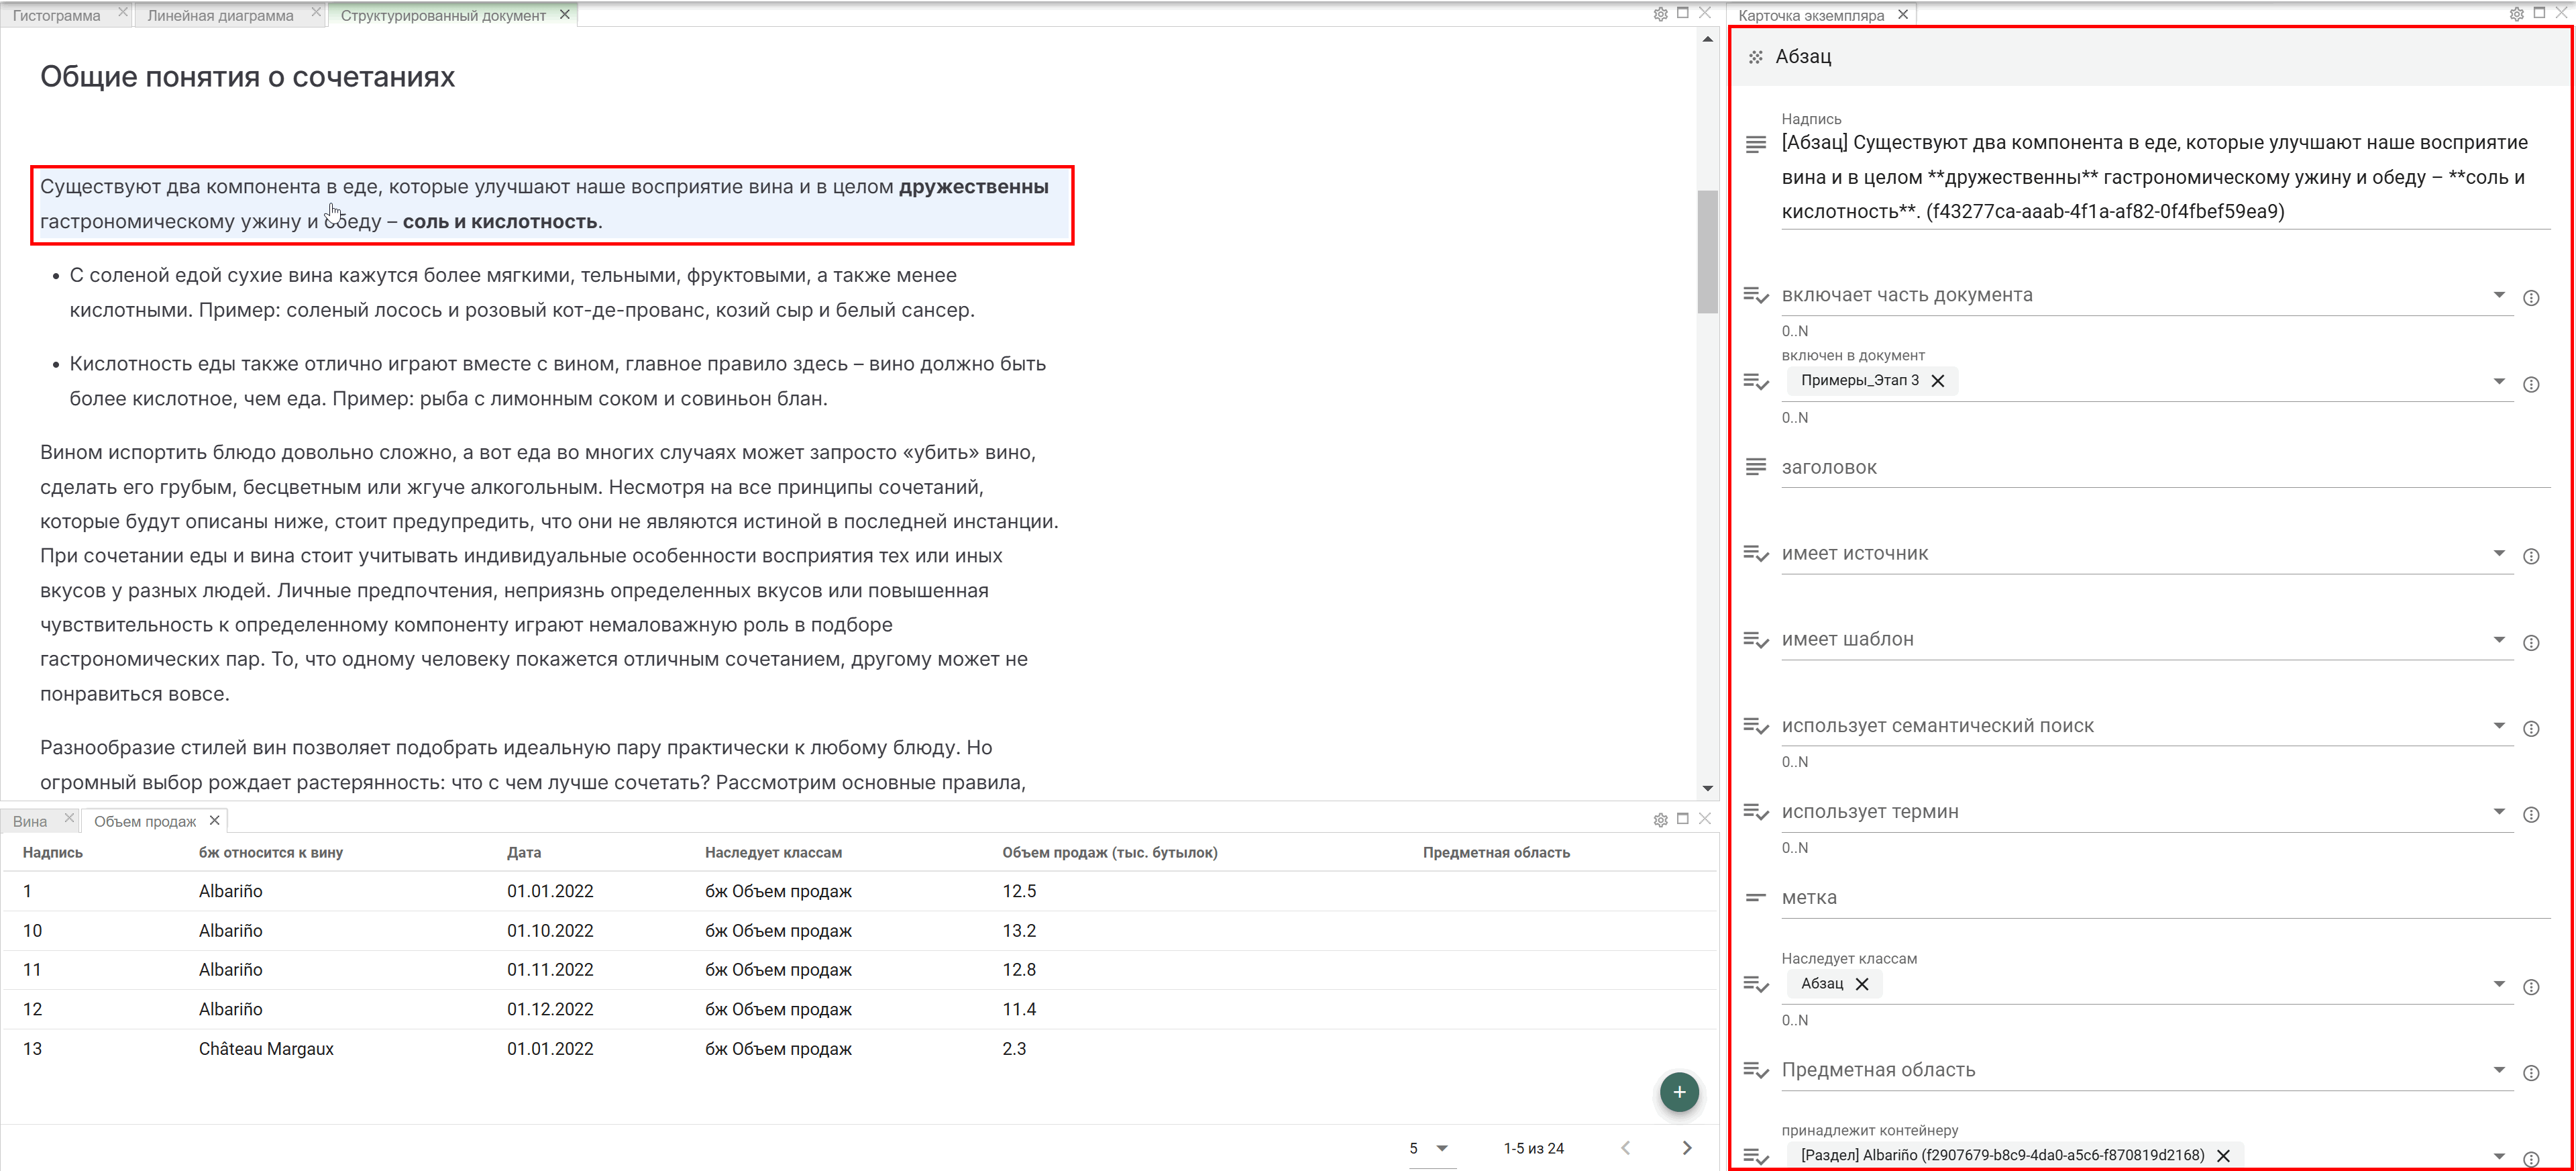Switch to the Вина tab
This screenshot has height=1171, width=2576.
pos(30,821)
